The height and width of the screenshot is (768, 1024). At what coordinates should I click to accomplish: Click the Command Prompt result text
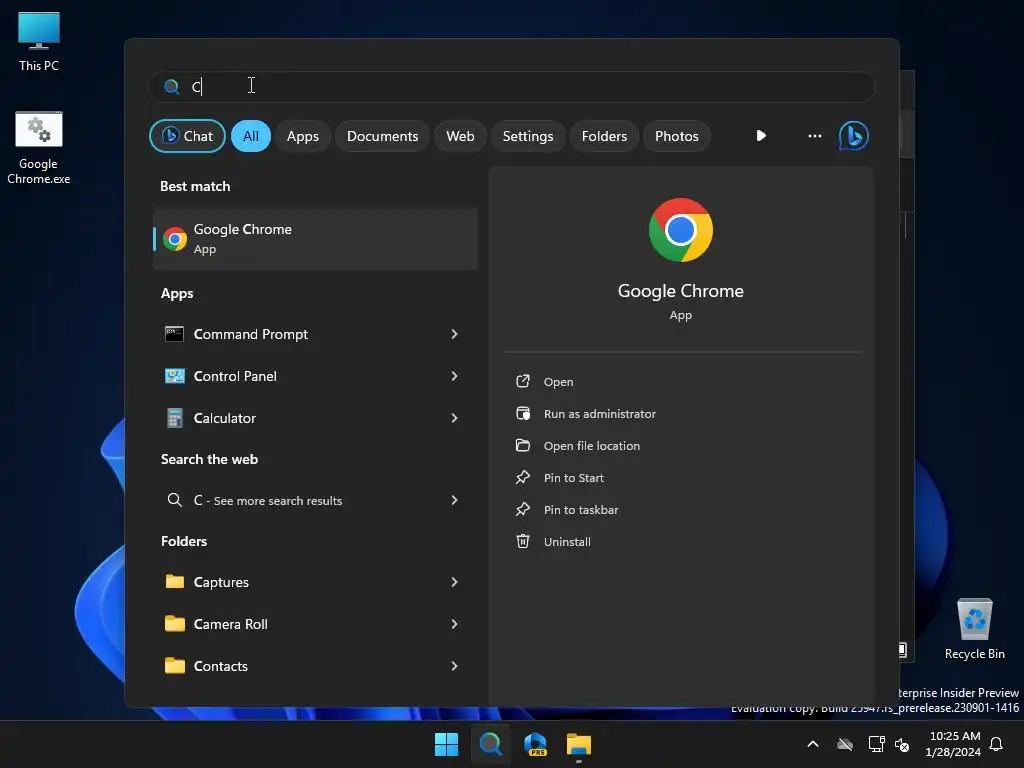251,334
